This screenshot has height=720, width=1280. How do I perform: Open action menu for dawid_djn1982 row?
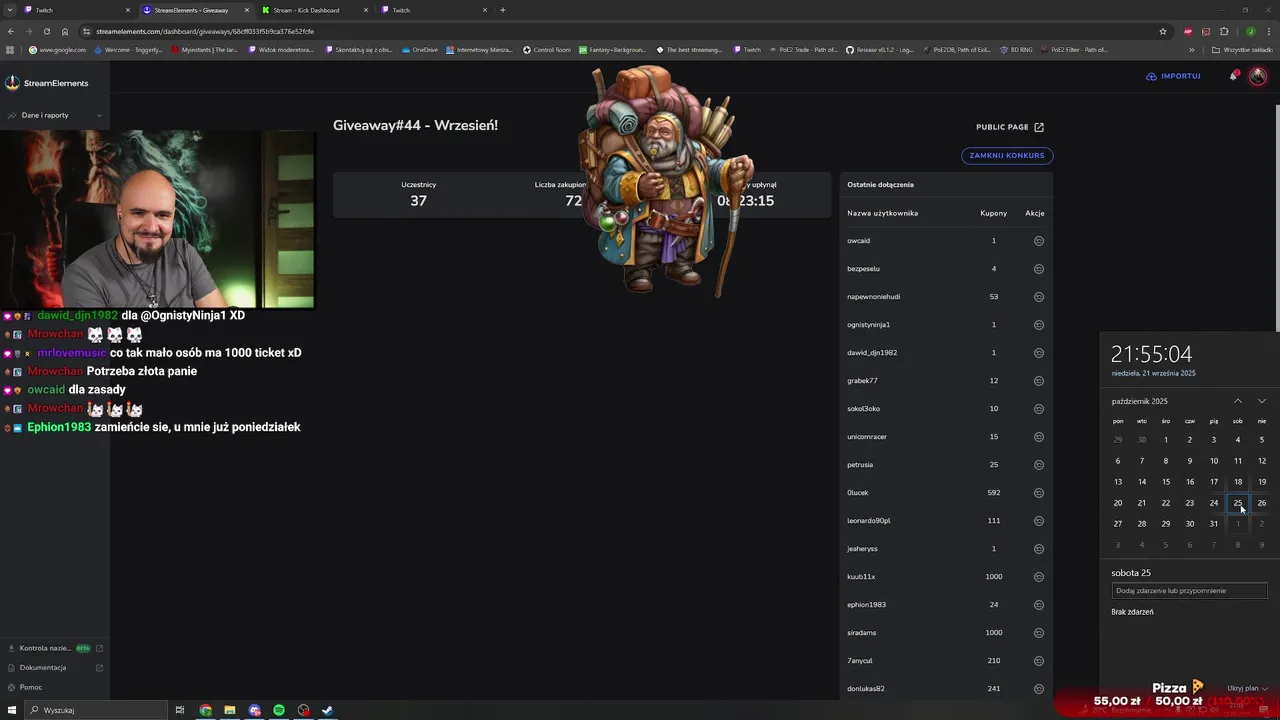[1038, 353]
